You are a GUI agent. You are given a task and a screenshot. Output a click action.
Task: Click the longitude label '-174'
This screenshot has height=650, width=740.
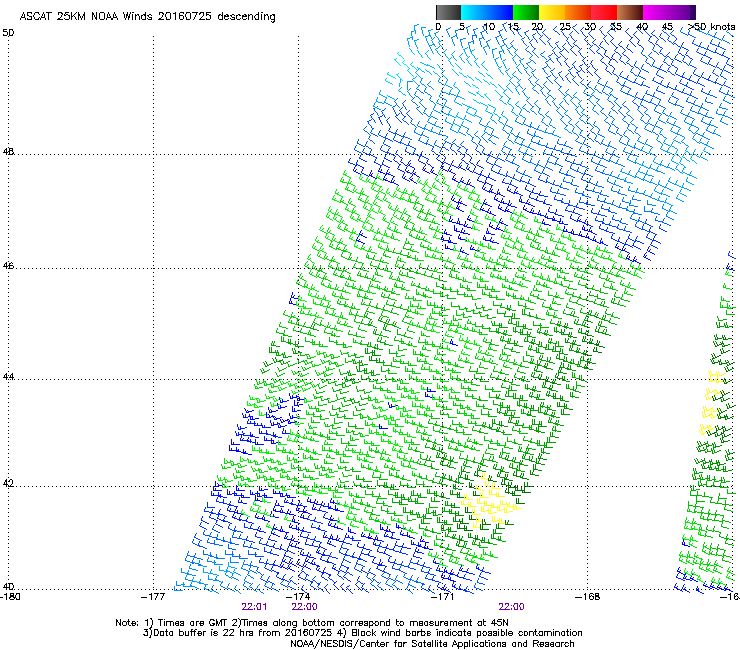coord(298,597)
